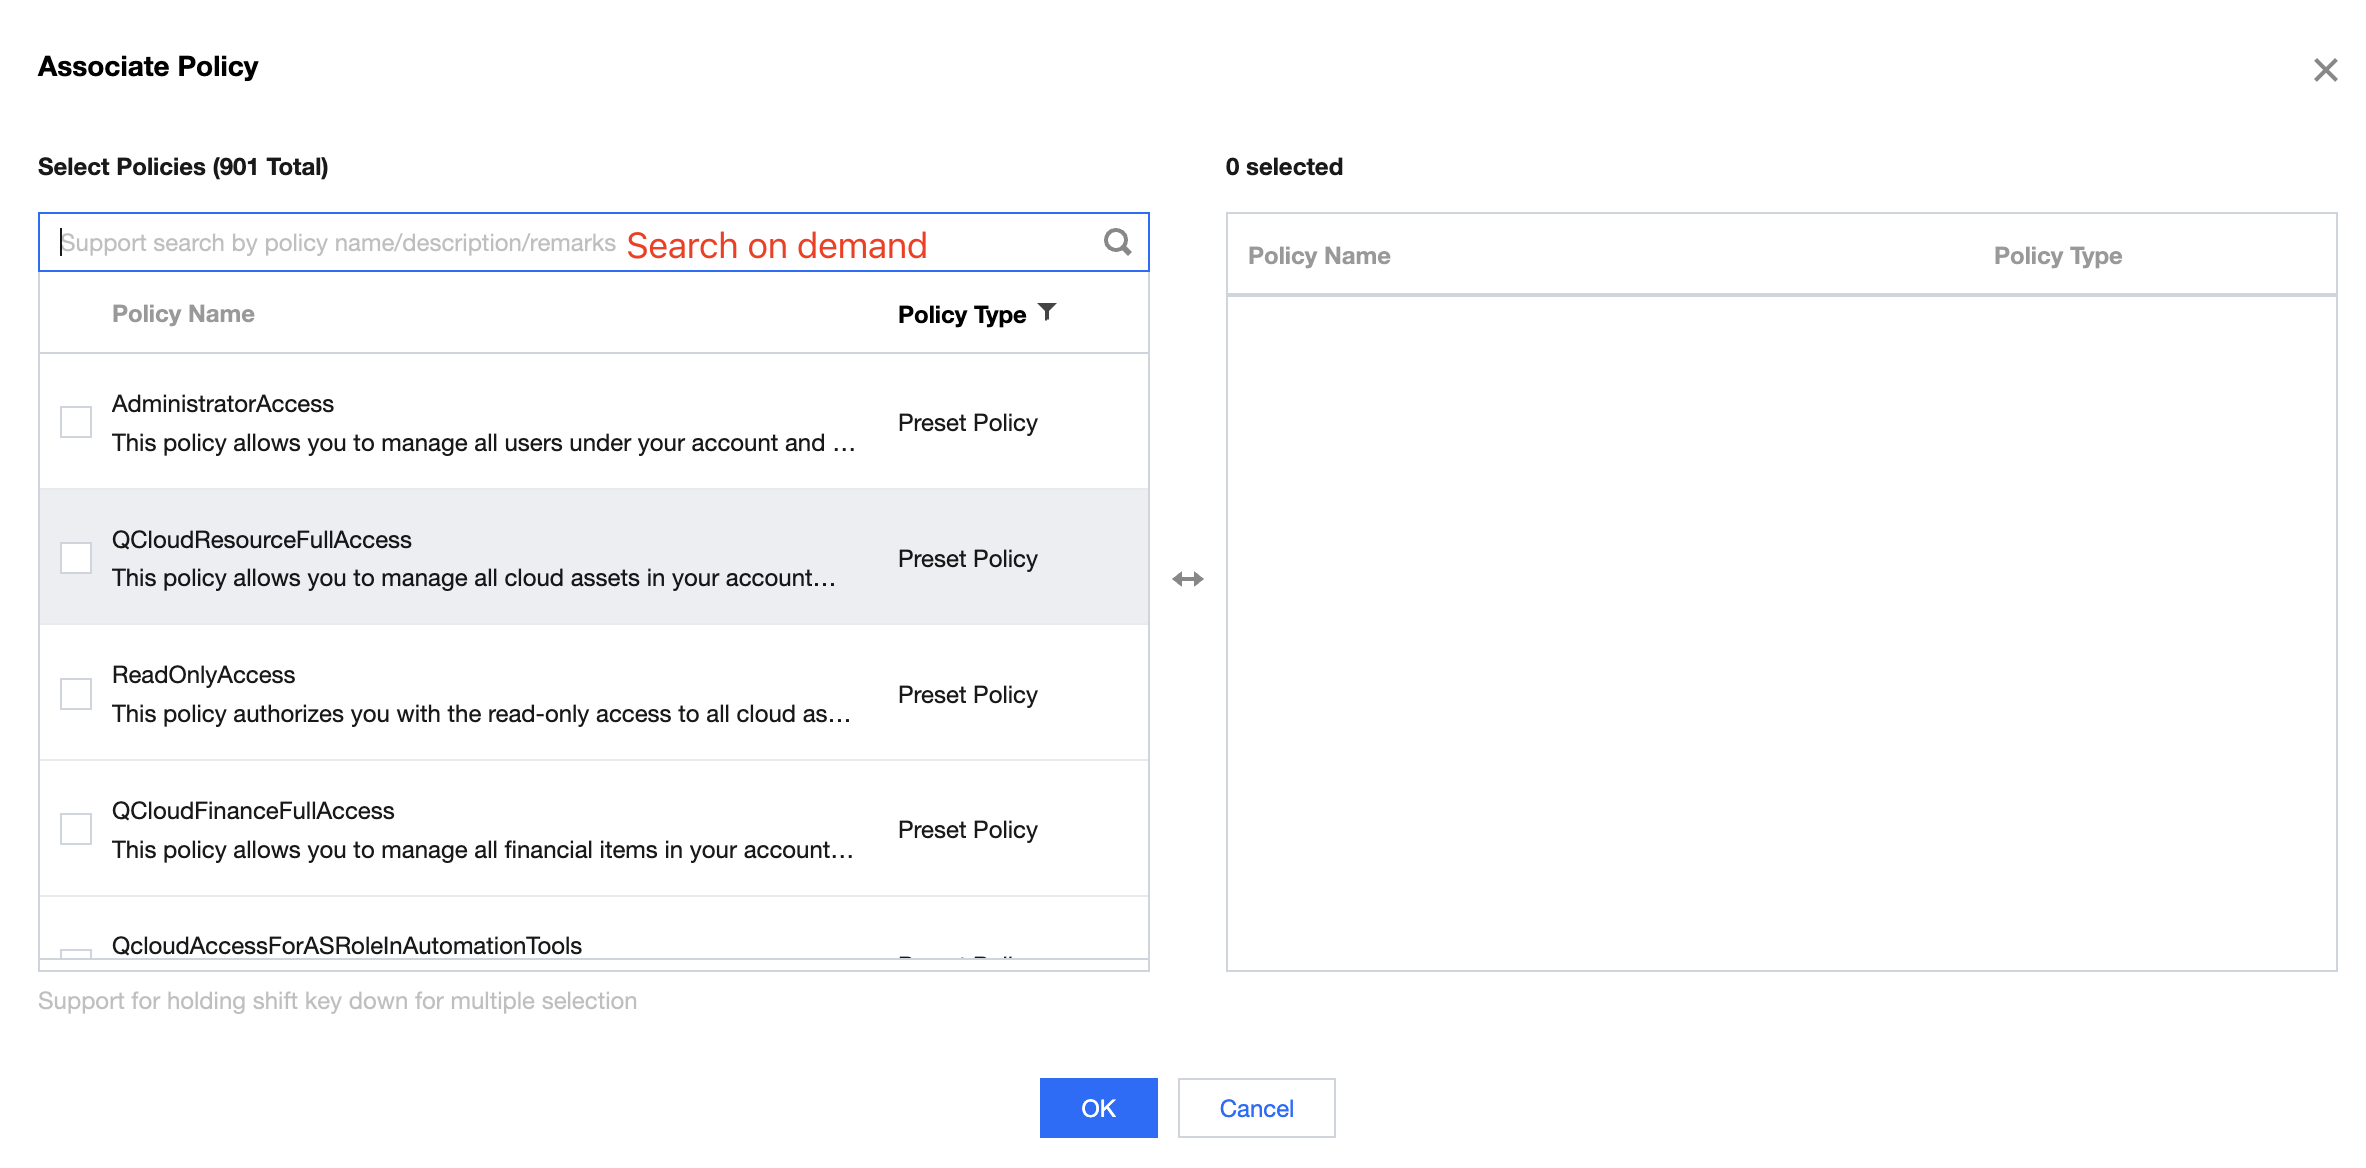Tick the QCloudResourceFullAccess checkbox
The image size is (2366, 1168).
coord(76,558)
